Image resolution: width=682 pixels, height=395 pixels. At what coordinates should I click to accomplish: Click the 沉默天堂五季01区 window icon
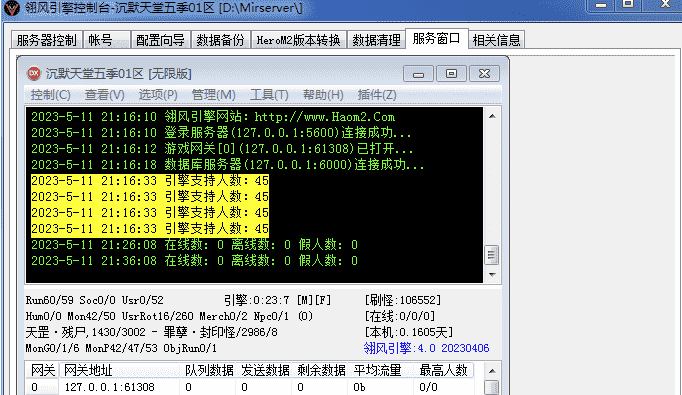[34, 73]
